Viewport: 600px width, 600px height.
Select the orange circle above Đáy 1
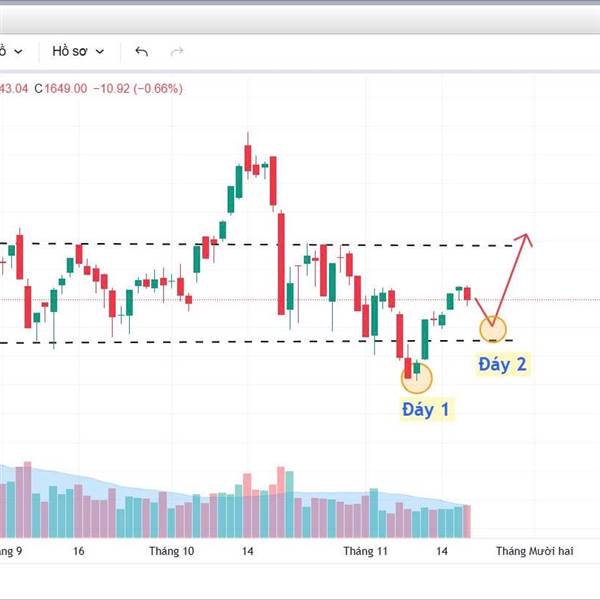click(417, 377)
